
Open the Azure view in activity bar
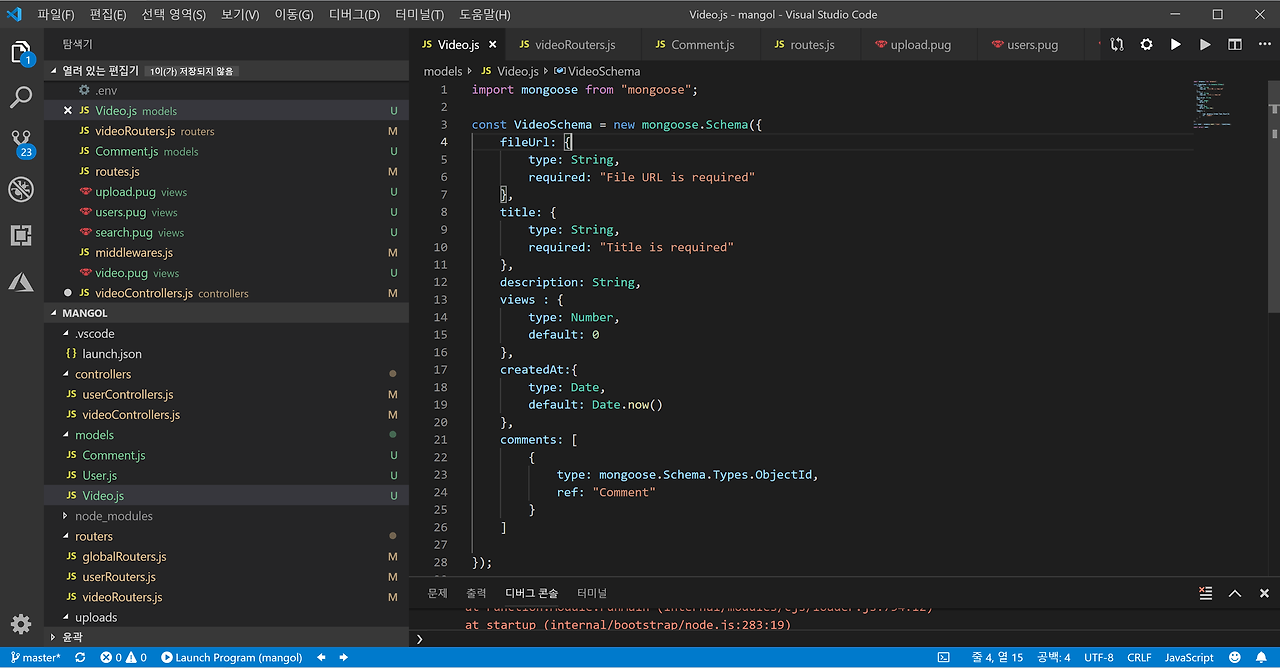point(21,282)
